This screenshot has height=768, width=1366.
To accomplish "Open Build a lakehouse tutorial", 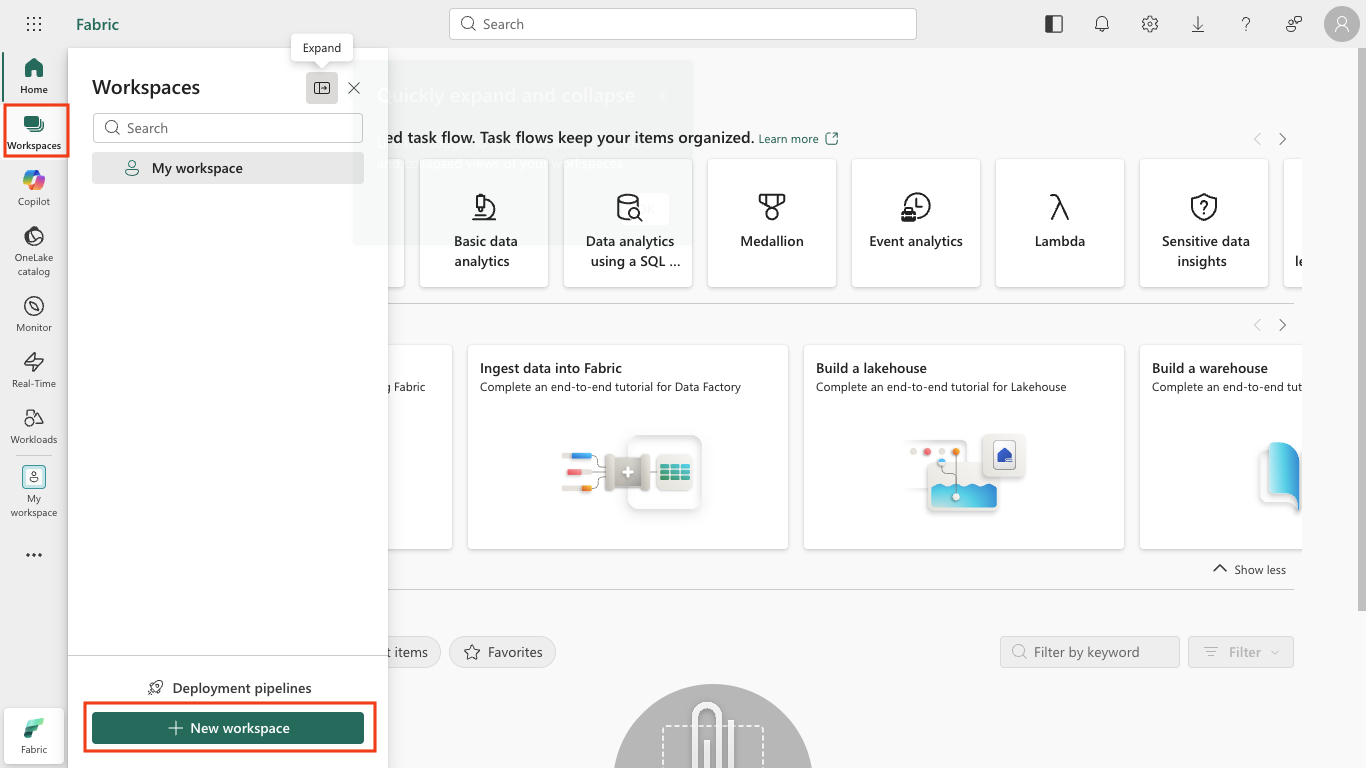I will pos(964,447).
